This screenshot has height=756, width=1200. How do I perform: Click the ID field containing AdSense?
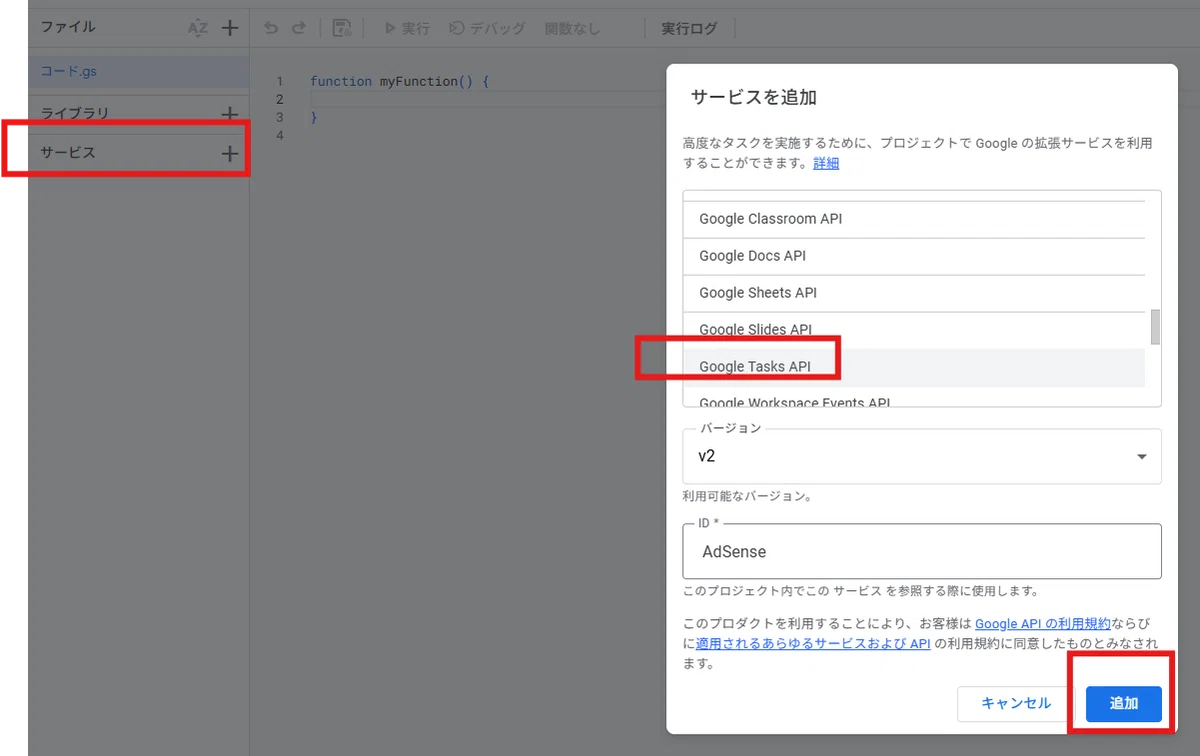[922, 551]
